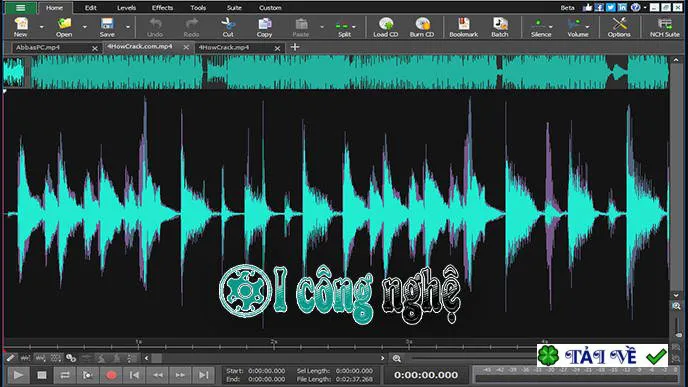Switch to the Edit tab
The width and height of the screenshot is (688, 387).
pos(91,8)
